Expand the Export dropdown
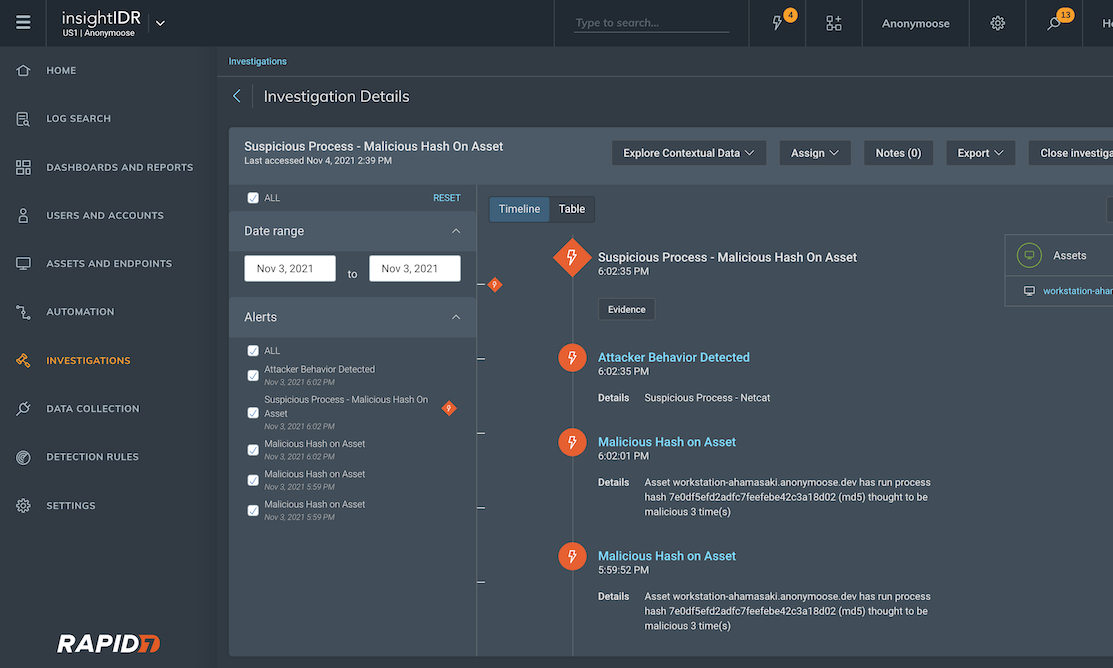 coord(980,152)
